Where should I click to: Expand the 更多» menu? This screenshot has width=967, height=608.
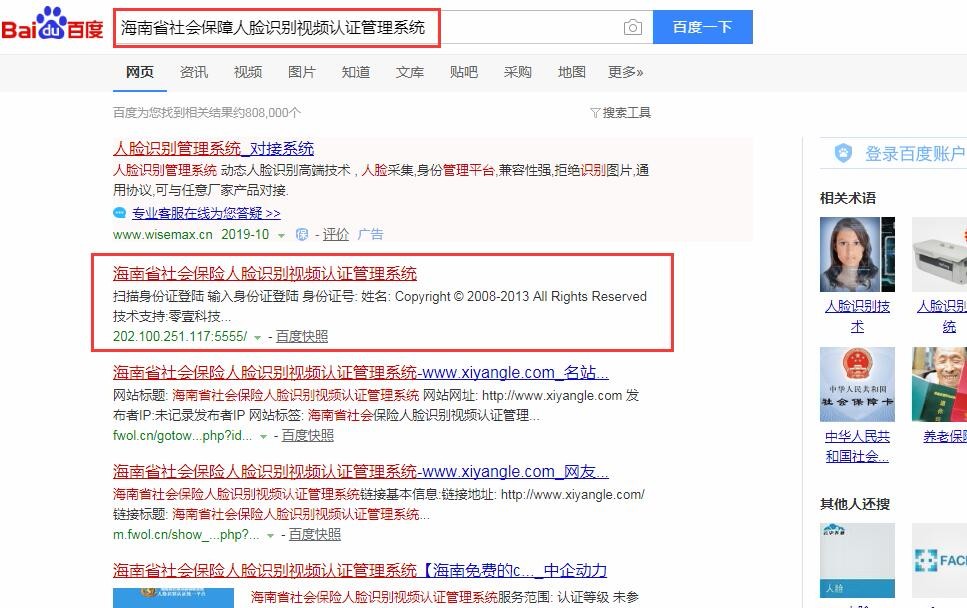tap(625, 72)
